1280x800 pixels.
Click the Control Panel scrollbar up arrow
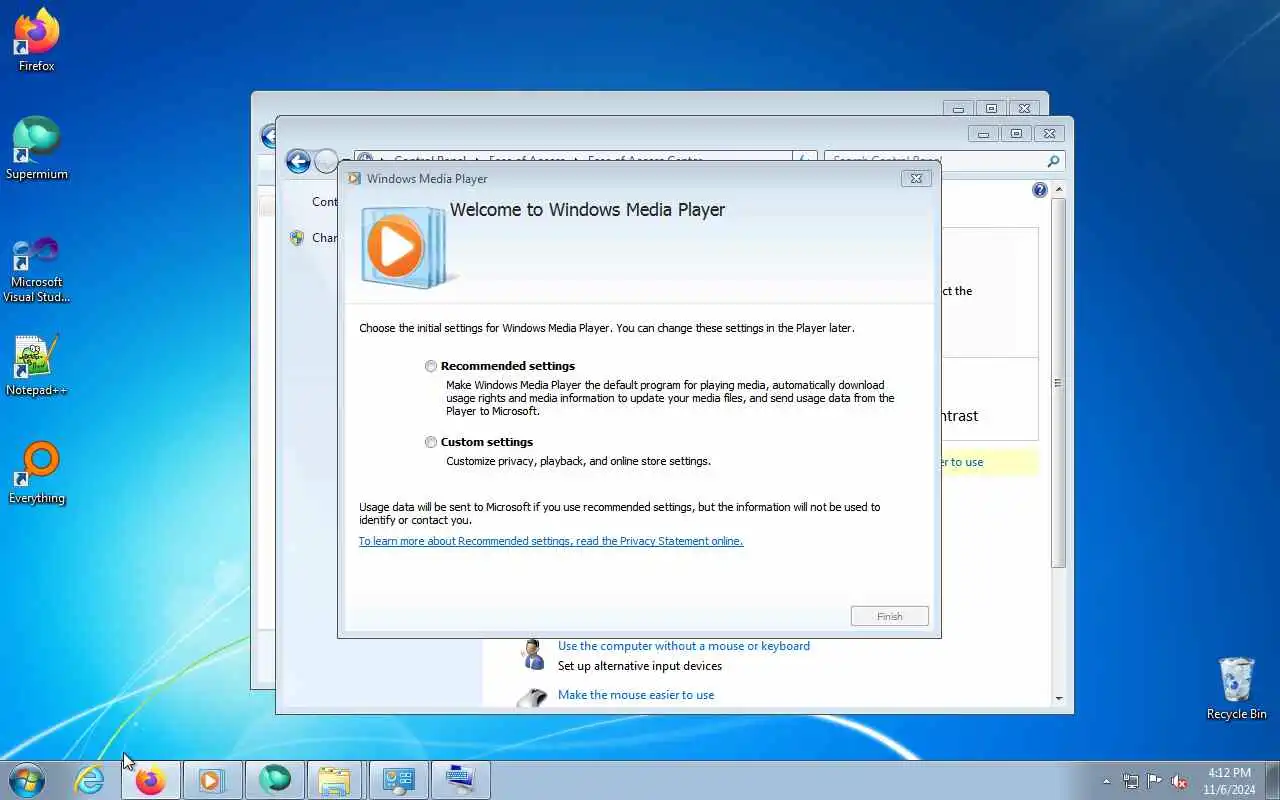click(x=1058, y=189)
